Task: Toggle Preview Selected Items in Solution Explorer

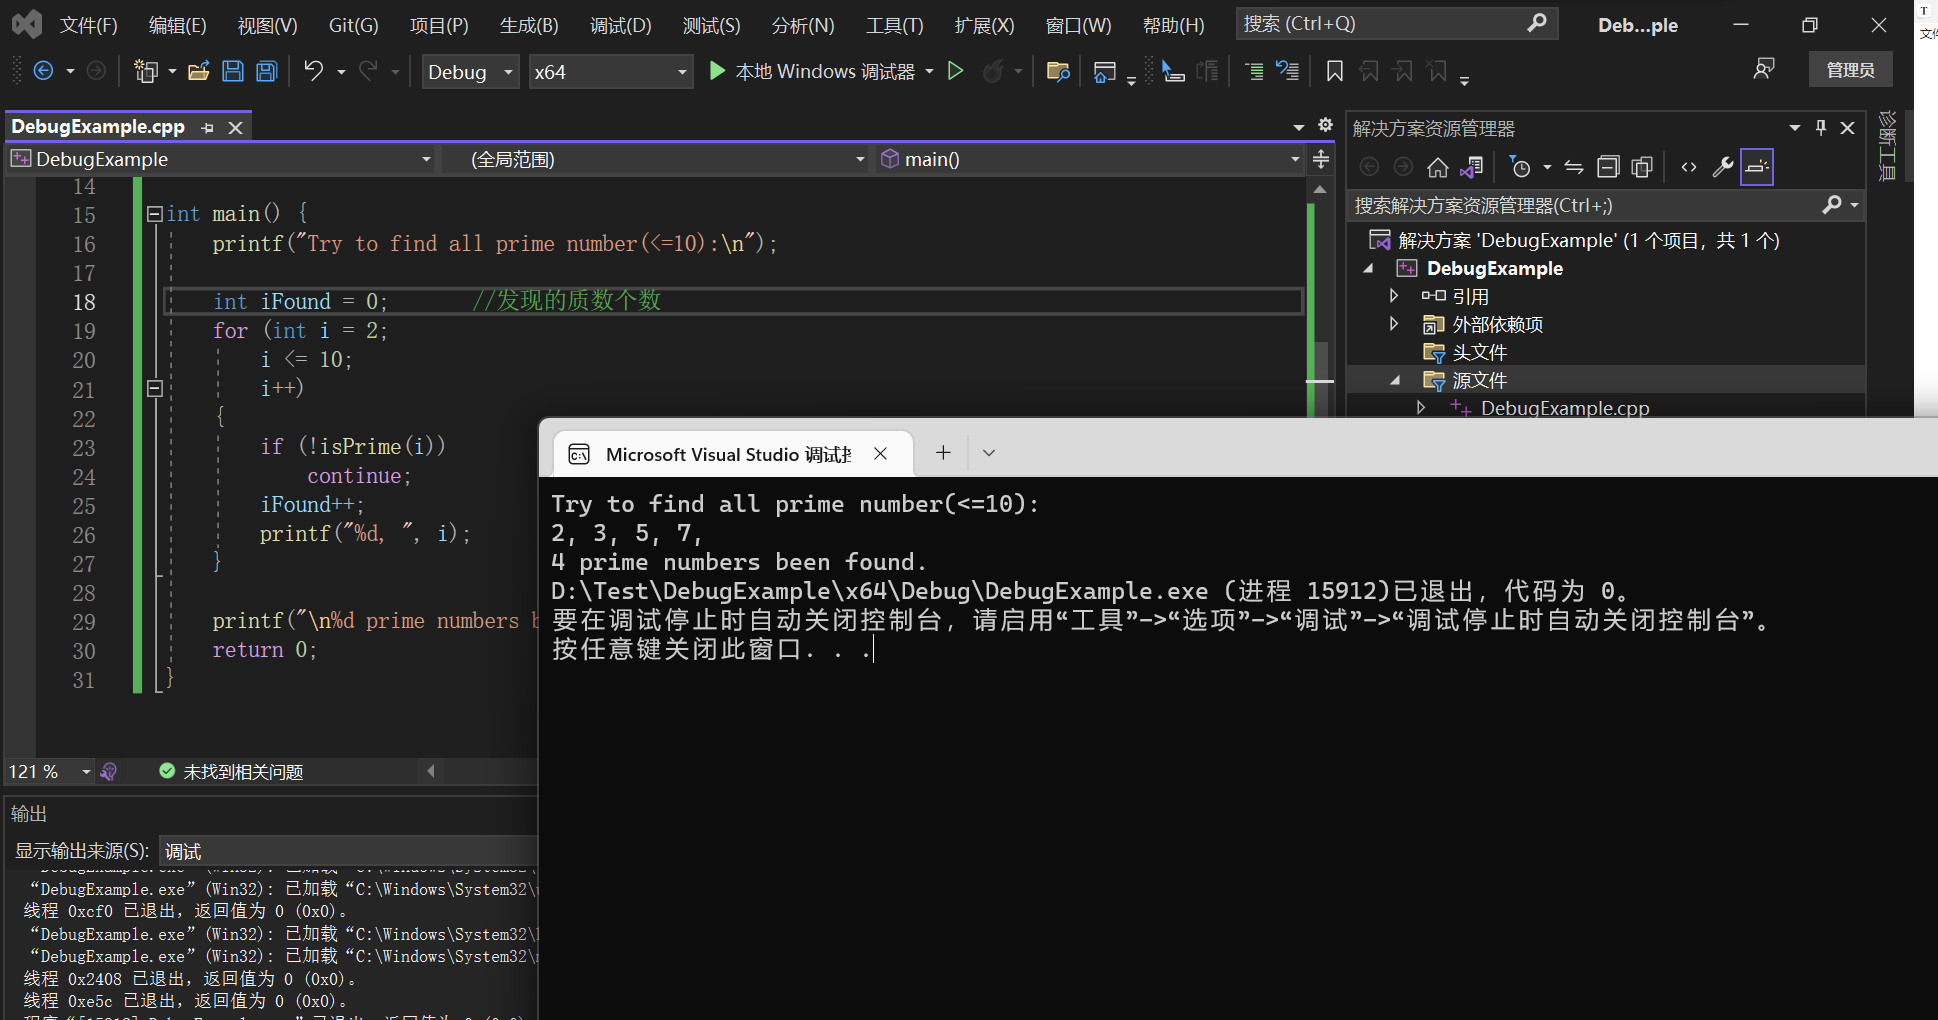Action: [x=1757, y=167]
